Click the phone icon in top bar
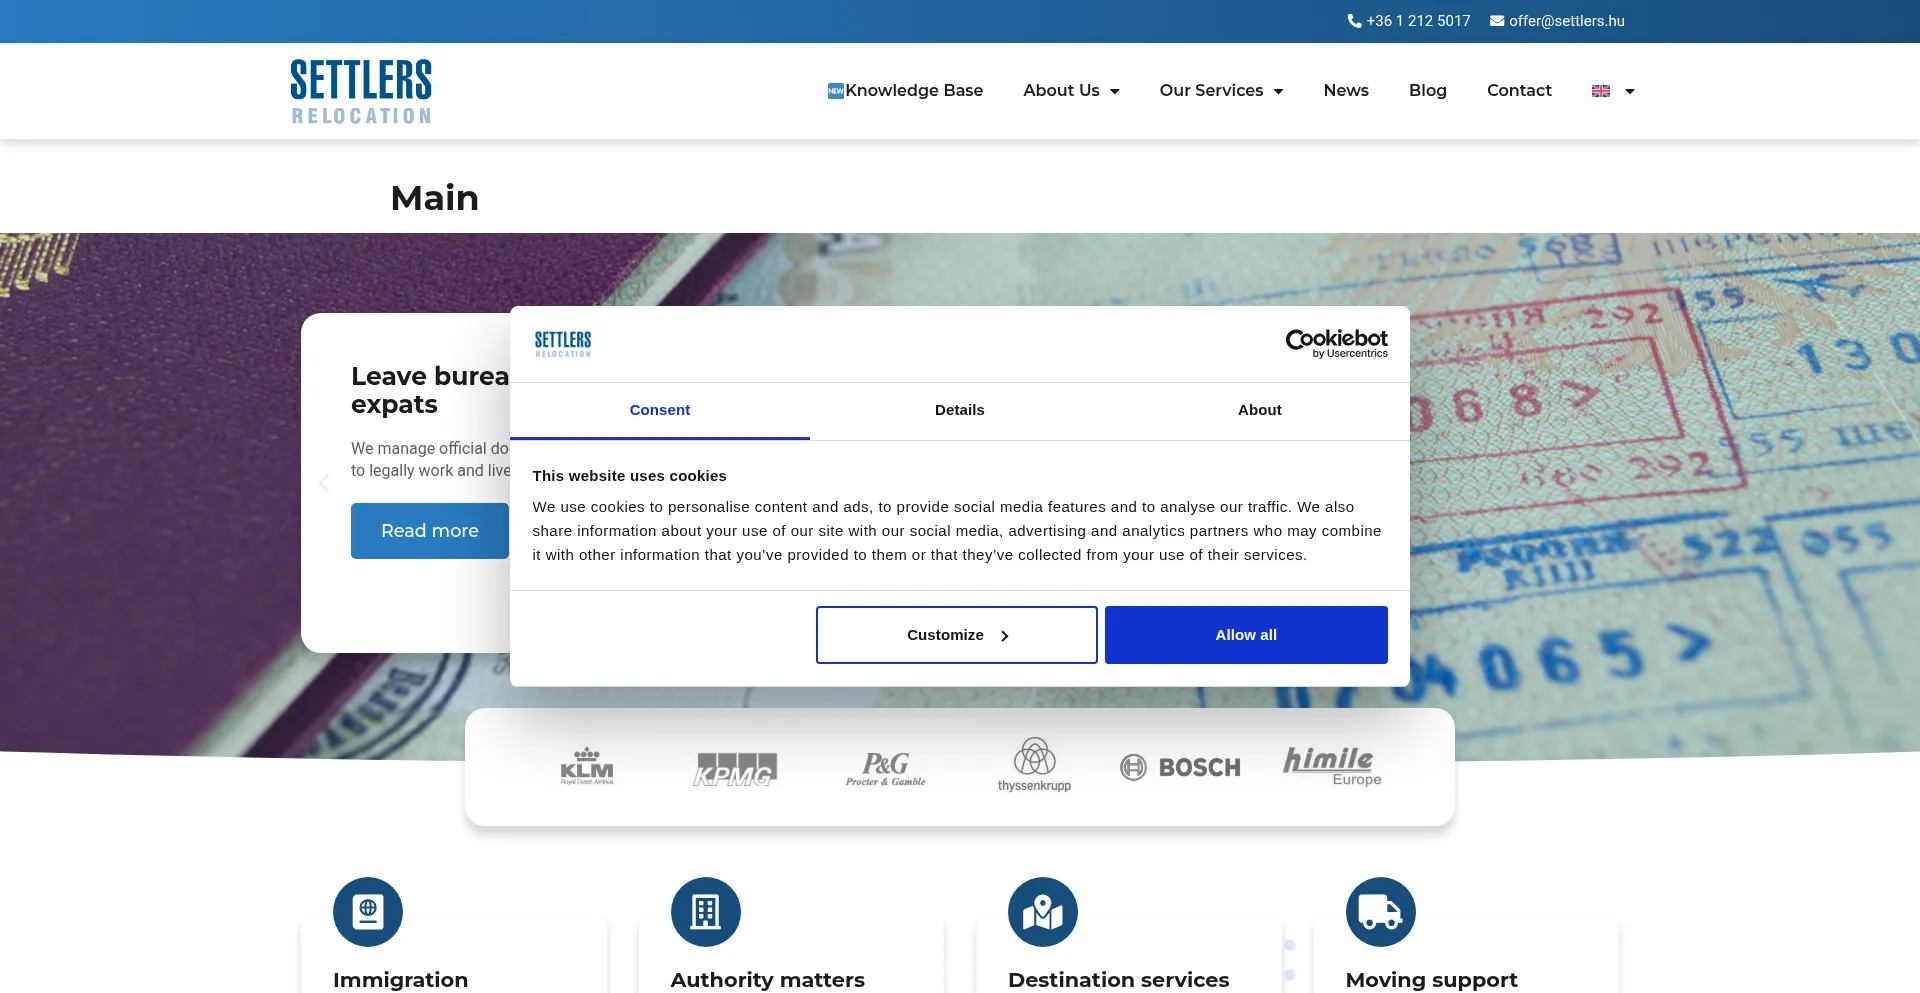 1354,21
